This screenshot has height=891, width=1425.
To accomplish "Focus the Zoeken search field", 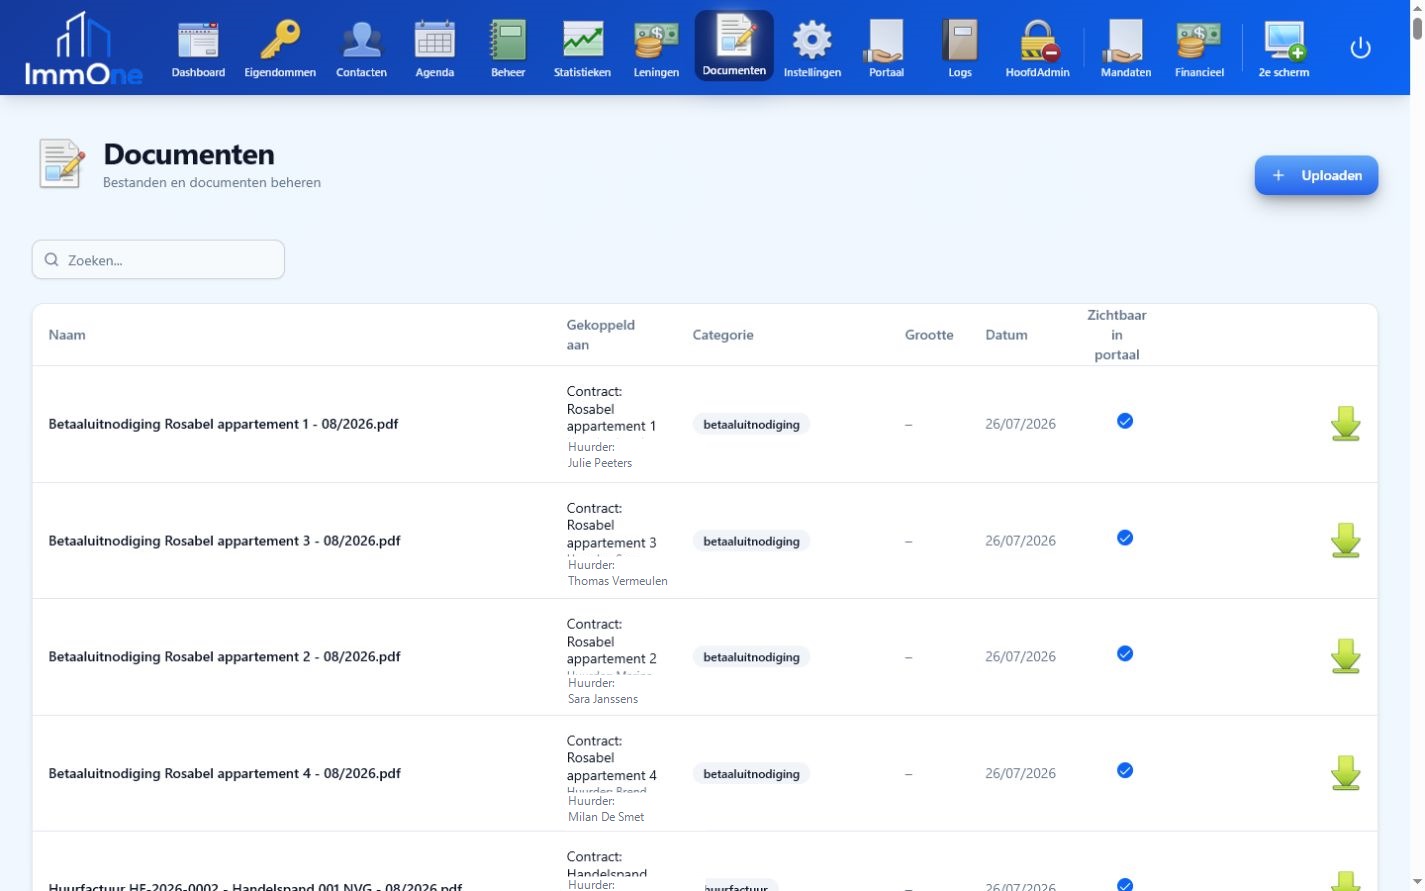I will pos(158,260).
